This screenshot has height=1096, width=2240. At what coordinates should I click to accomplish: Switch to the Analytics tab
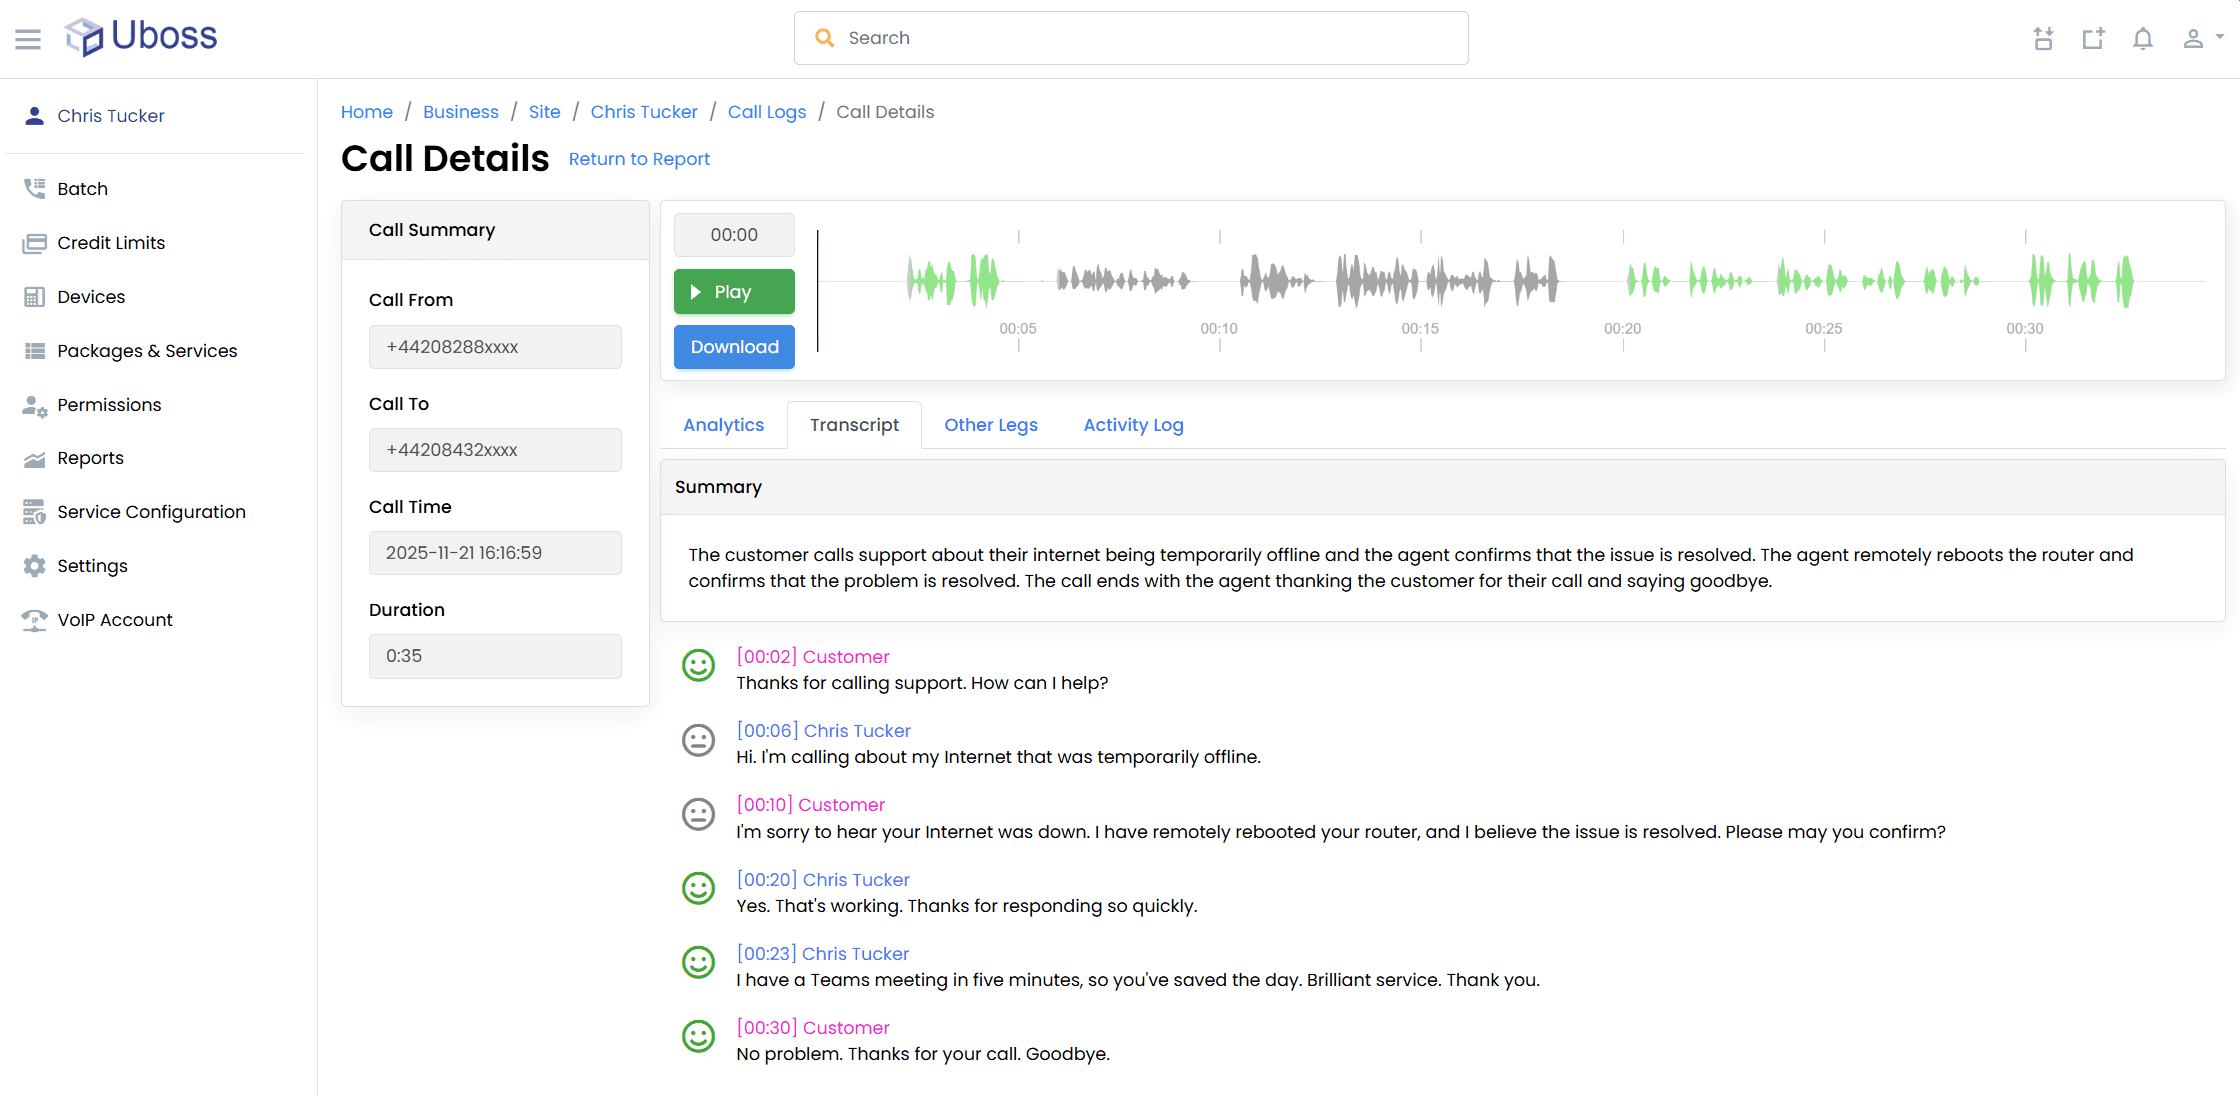coord(723,425)
